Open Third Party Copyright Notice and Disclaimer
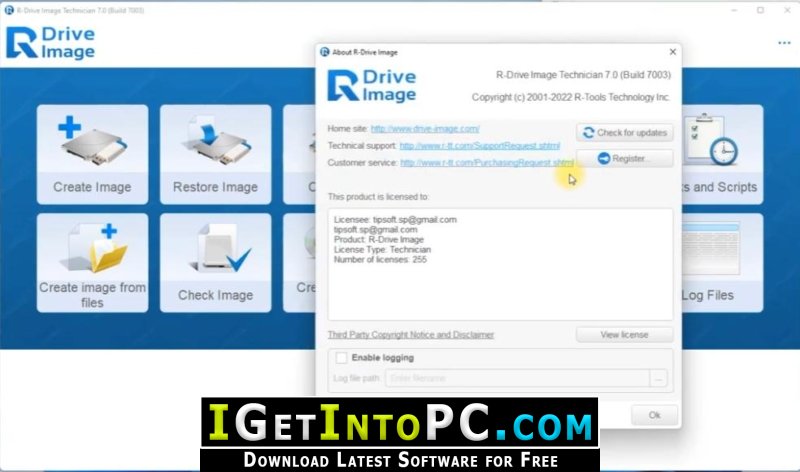 pos(411,335)
